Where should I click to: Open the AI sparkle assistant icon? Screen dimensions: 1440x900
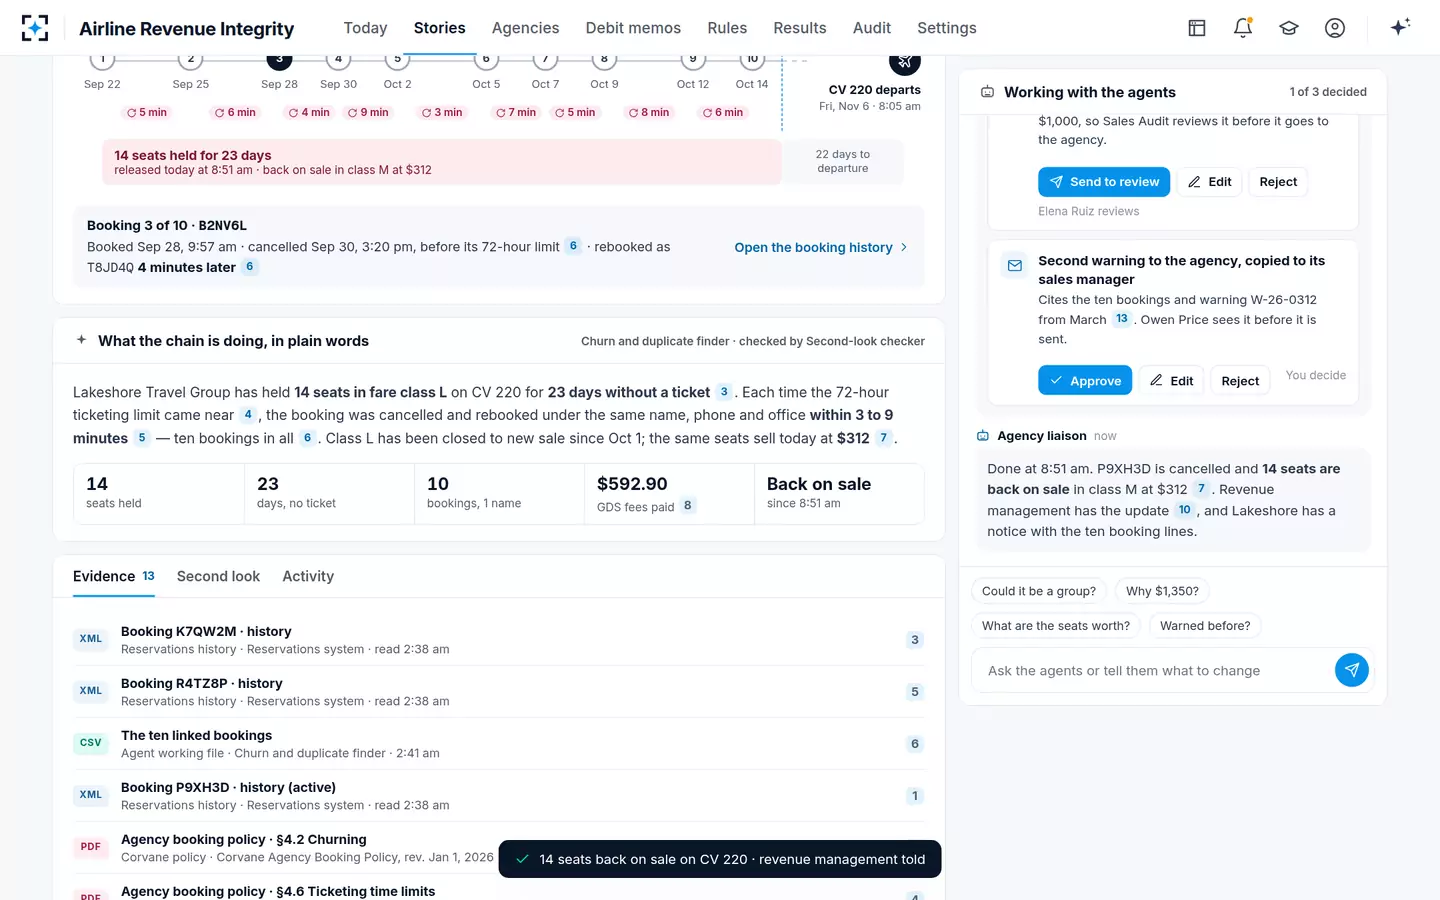pos(1400,27)
